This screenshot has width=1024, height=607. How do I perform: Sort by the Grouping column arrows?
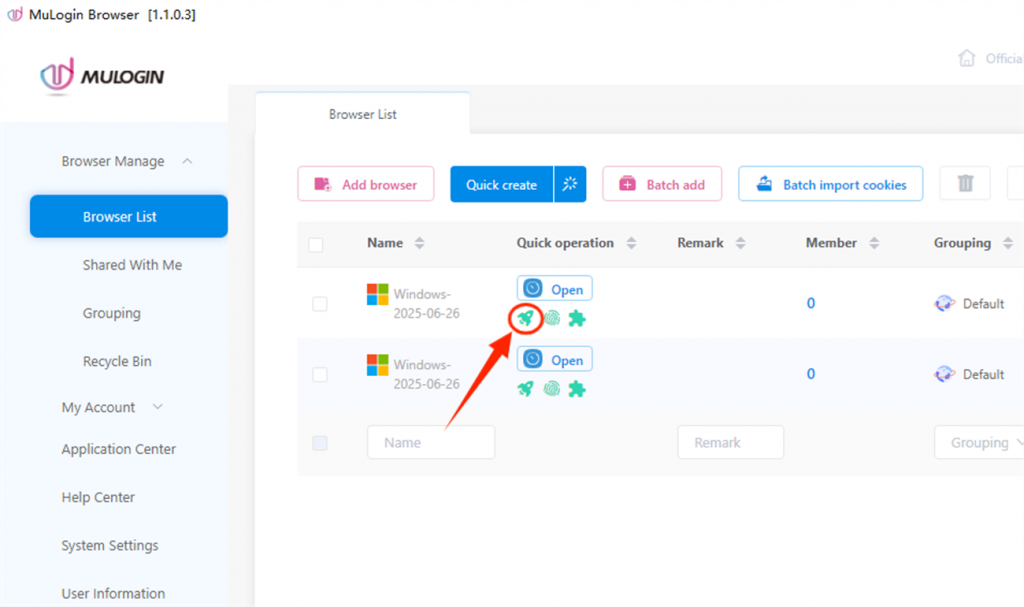(1008, 243)
